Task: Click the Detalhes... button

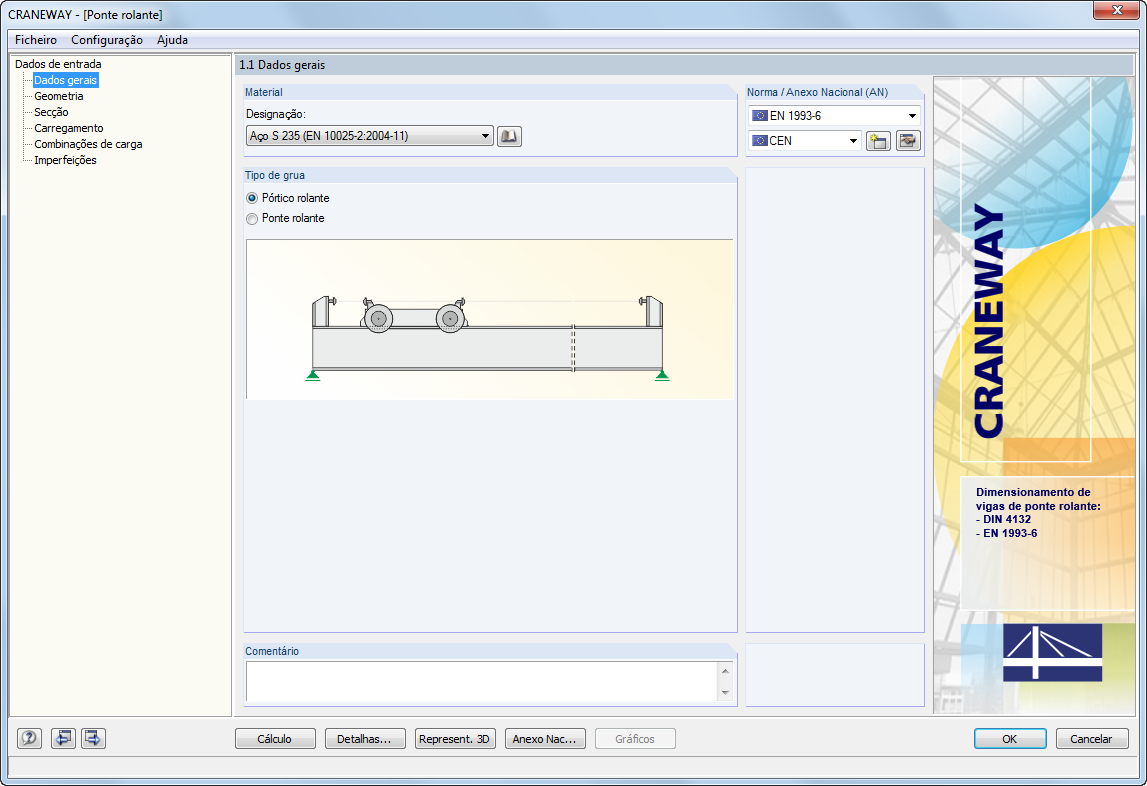Action: coord(365,738)
